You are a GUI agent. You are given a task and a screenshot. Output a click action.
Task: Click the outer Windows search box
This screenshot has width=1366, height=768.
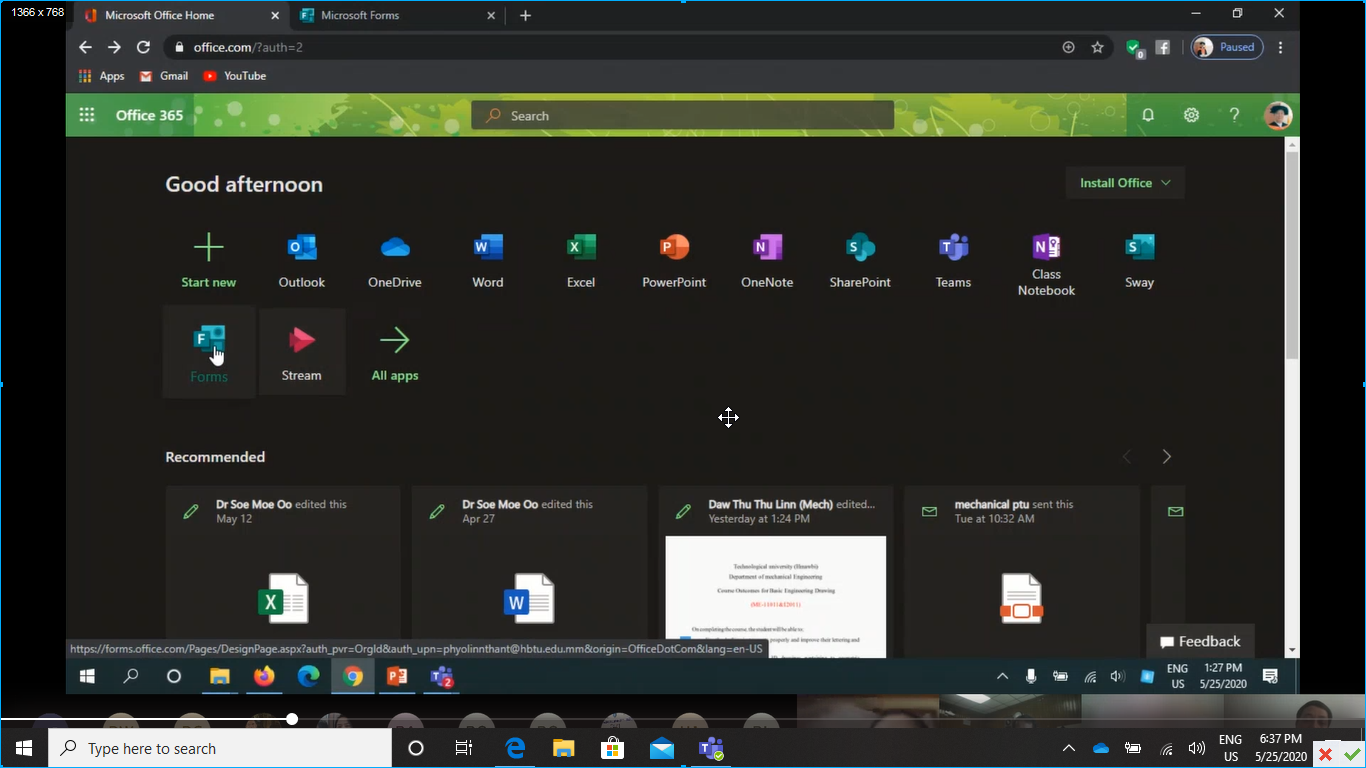pyautogui.click(x=220, y=748)
